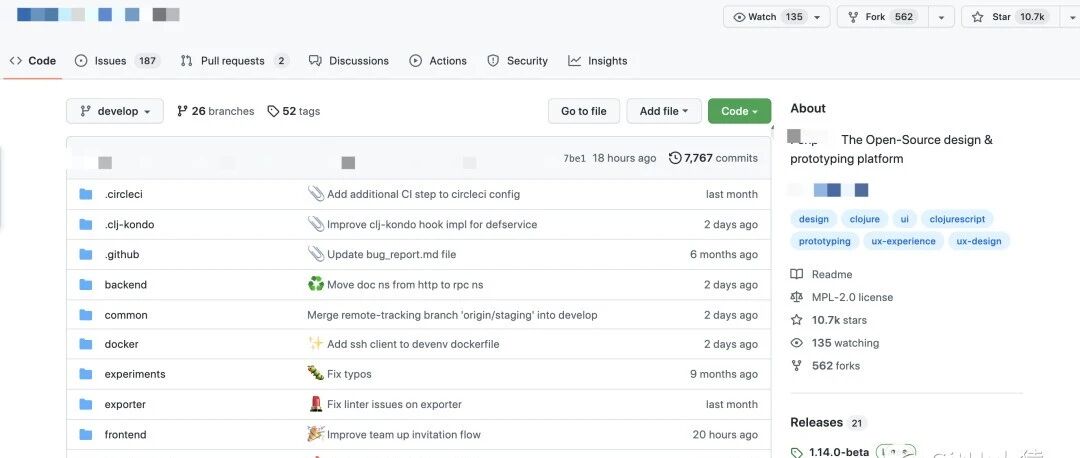Click the docker folder icon
The height and width of the screenshot is (458, 1080).
[x=85, y=344]
